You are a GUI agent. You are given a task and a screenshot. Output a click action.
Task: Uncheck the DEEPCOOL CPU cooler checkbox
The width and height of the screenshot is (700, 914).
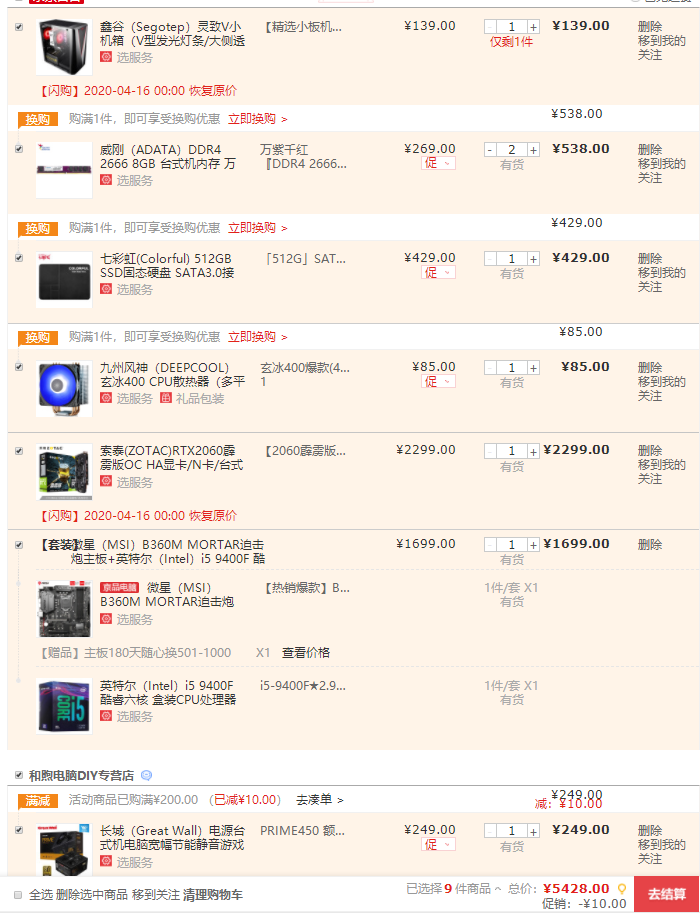click(x=19, y=367)
